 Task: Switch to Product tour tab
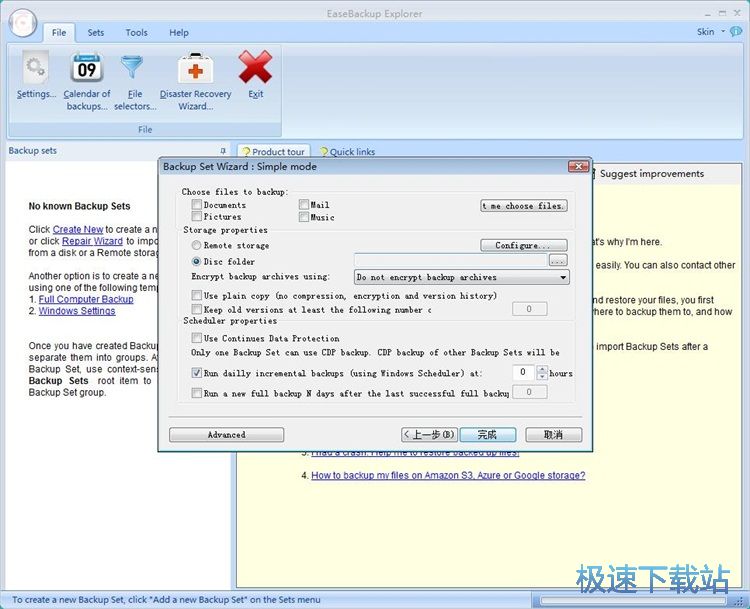274,151
